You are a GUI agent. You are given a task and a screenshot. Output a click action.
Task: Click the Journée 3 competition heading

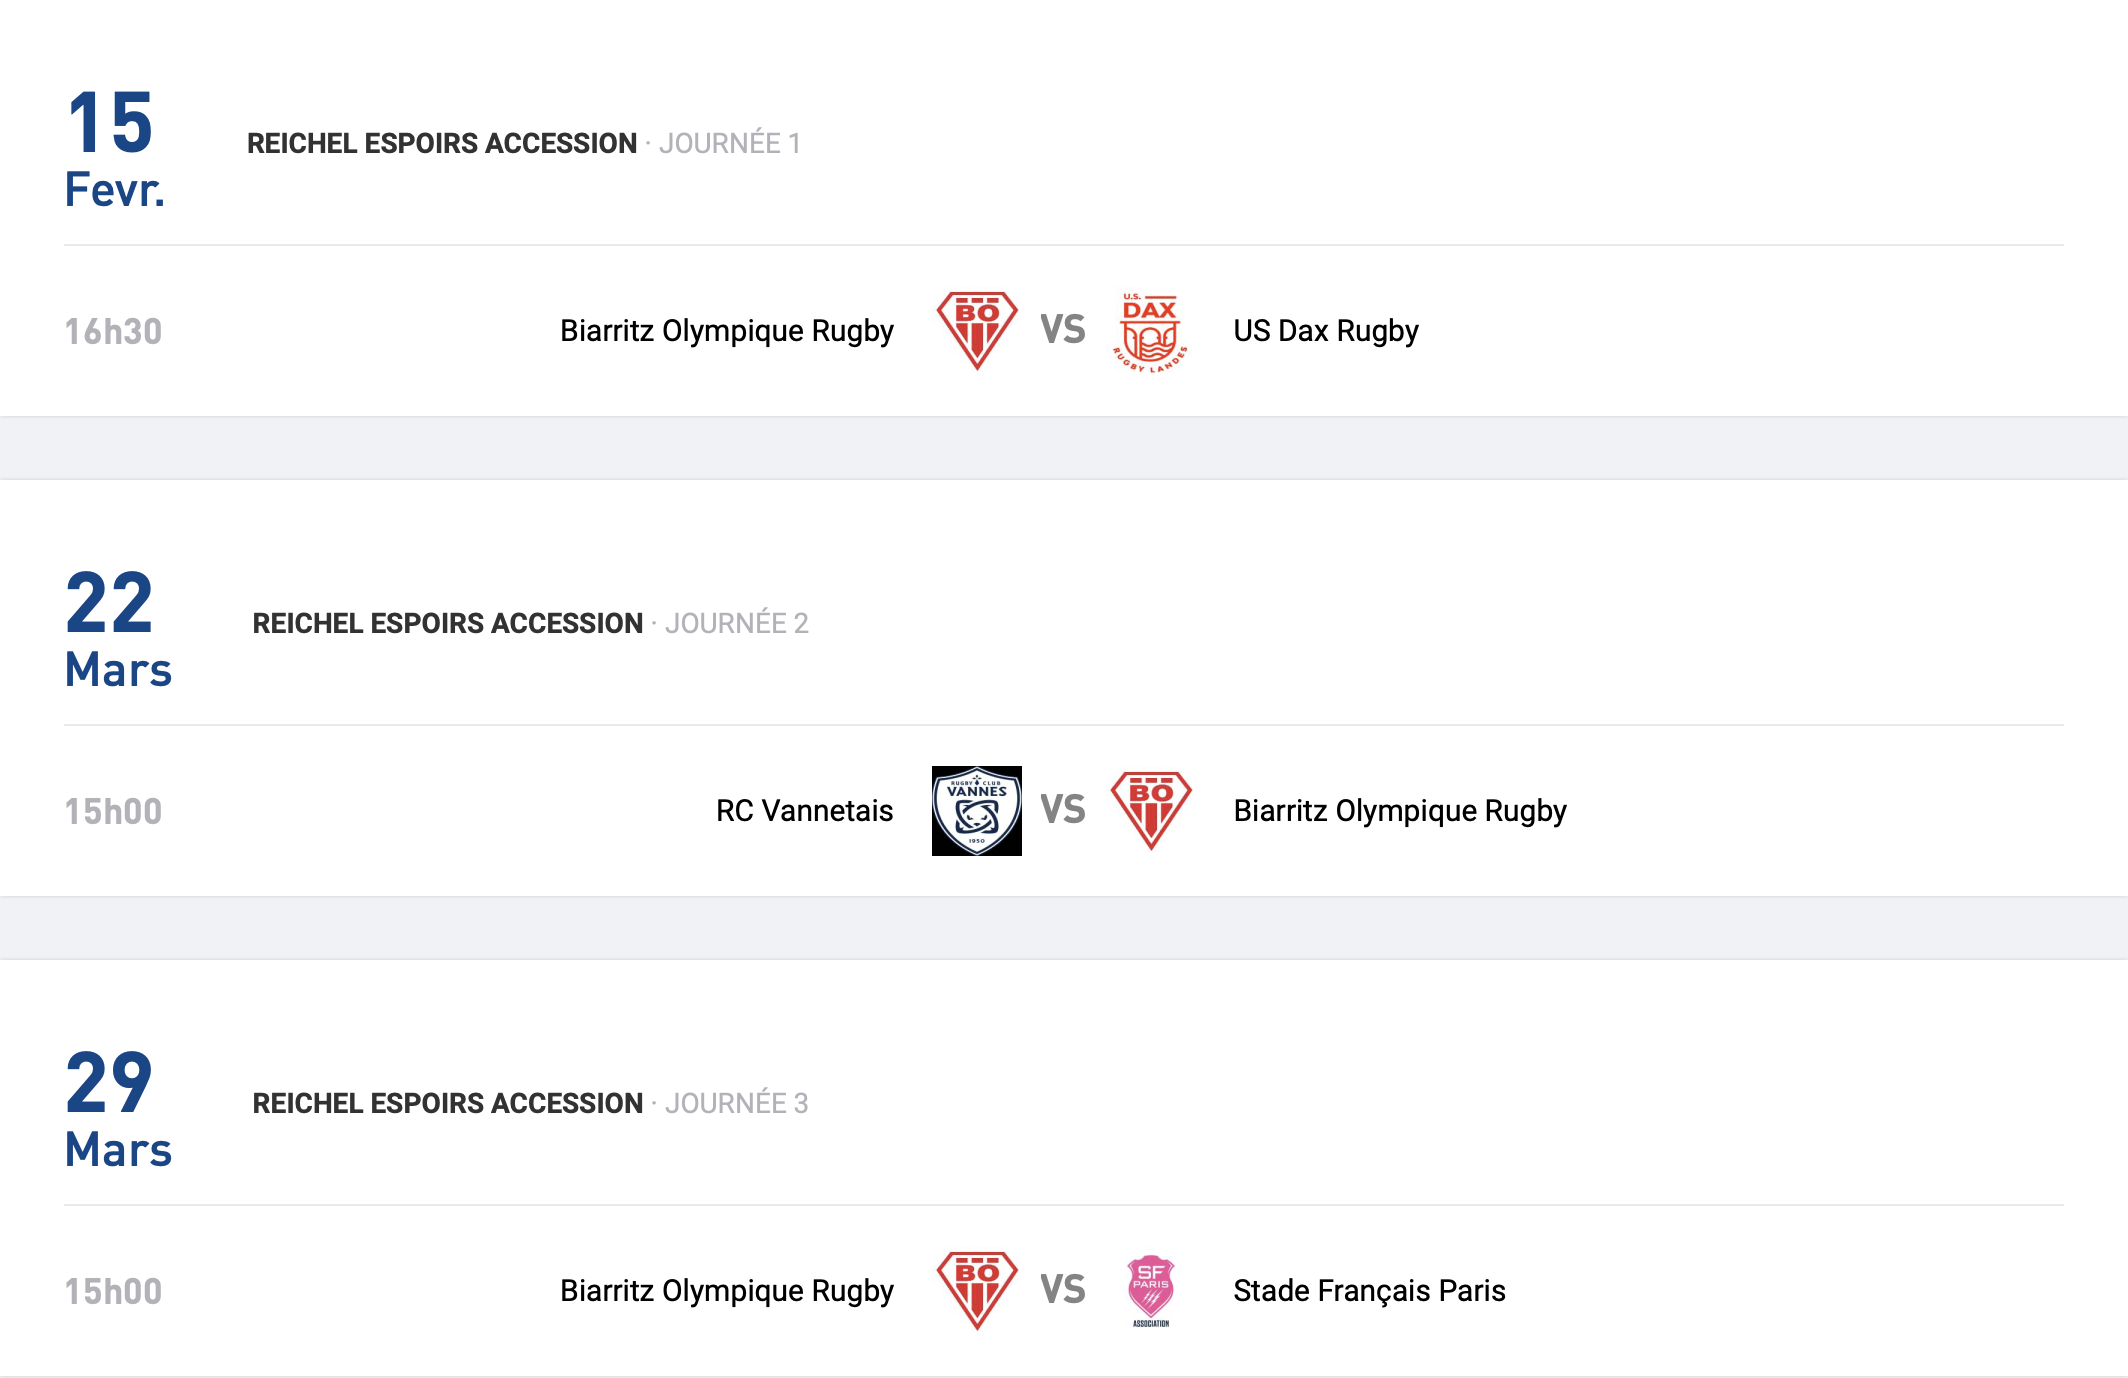530,1103
